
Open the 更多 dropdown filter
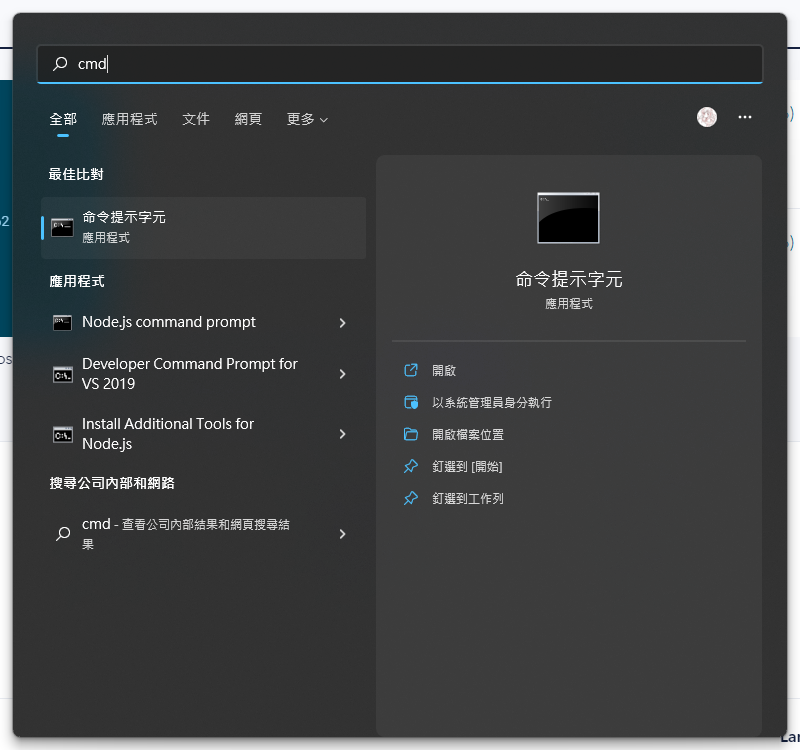[x=307, y=119]
